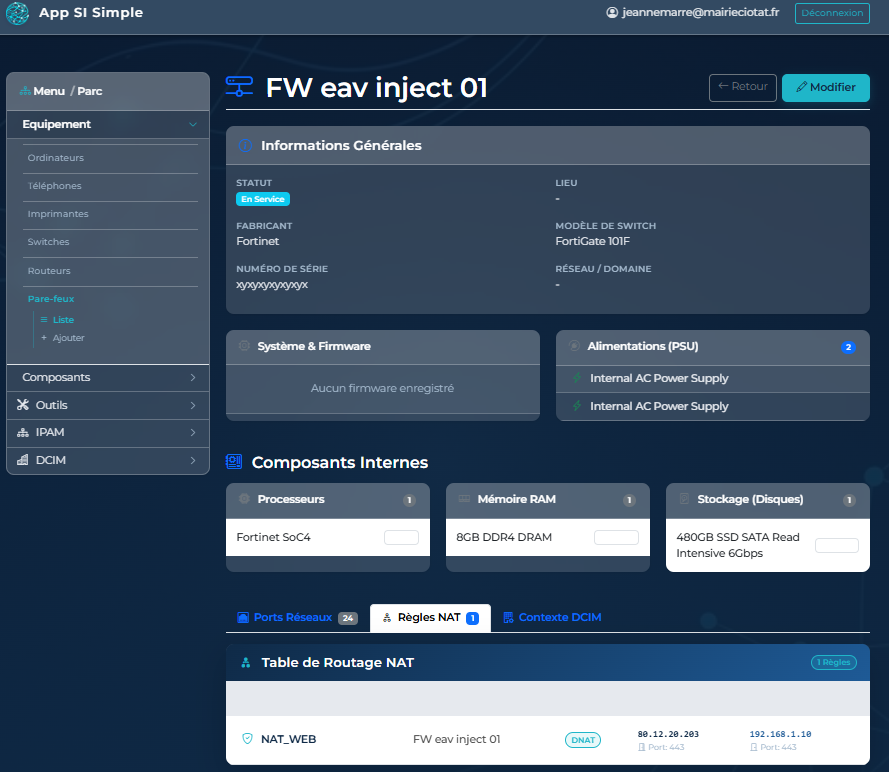Collapse the Equipement section
Screen dimensions: 889x772
click(108, 124)
